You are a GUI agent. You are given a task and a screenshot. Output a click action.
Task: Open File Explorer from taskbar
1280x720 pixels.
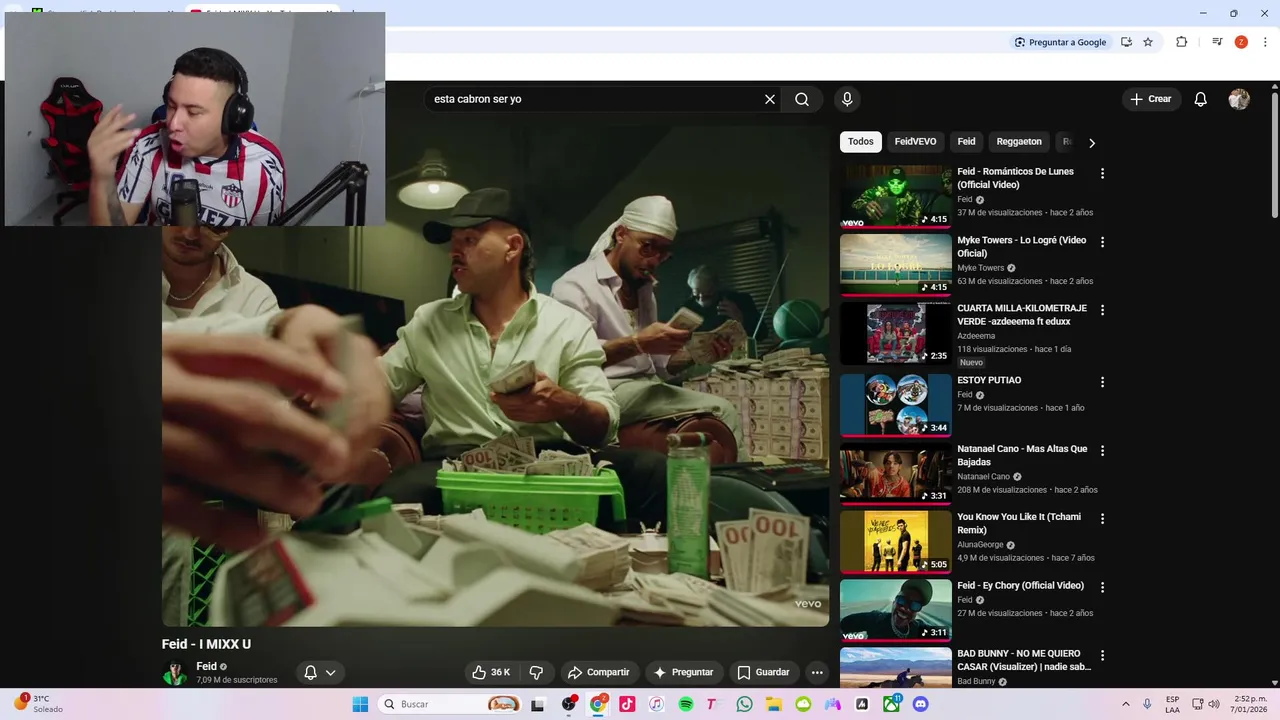coord(774,704)
